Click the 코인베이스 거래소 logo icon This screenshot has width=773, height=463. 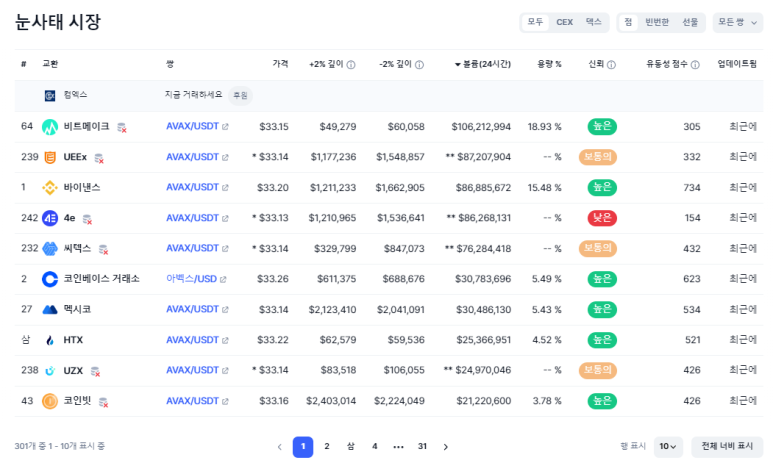tap(50, 279)
